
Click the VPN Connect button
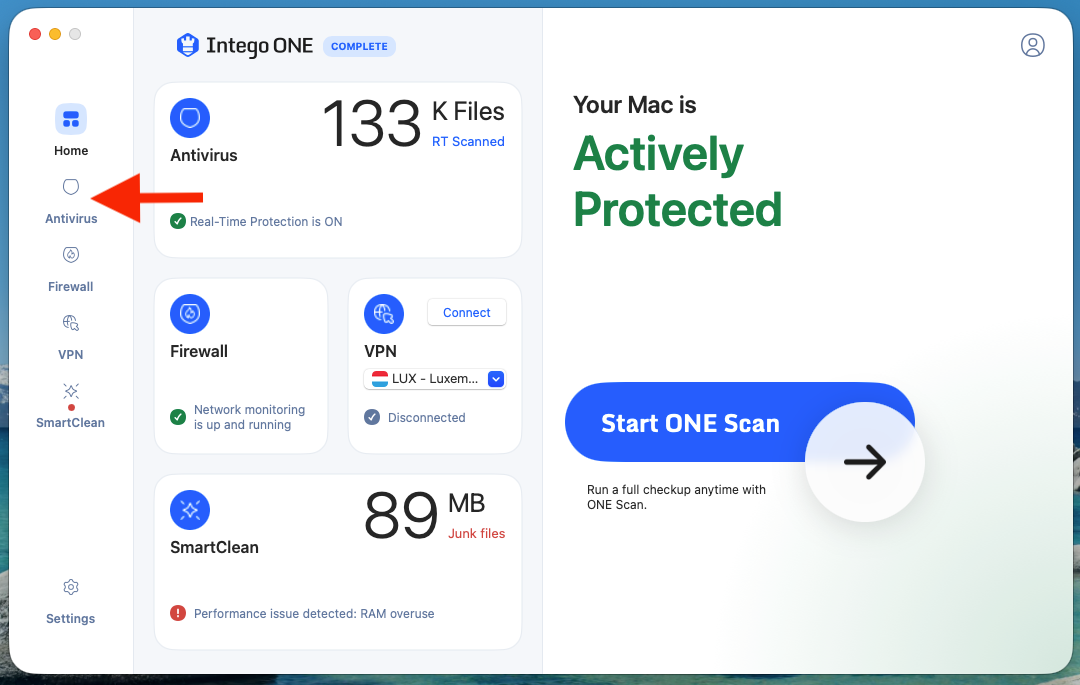[x=467, y=313]
